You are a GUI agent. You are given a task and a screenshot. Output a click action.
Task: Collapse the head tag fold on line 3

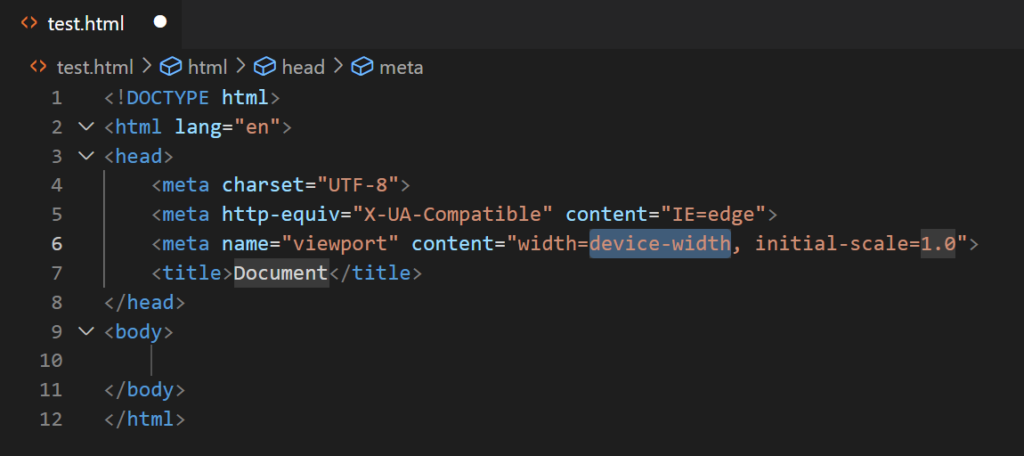point(86,155)
